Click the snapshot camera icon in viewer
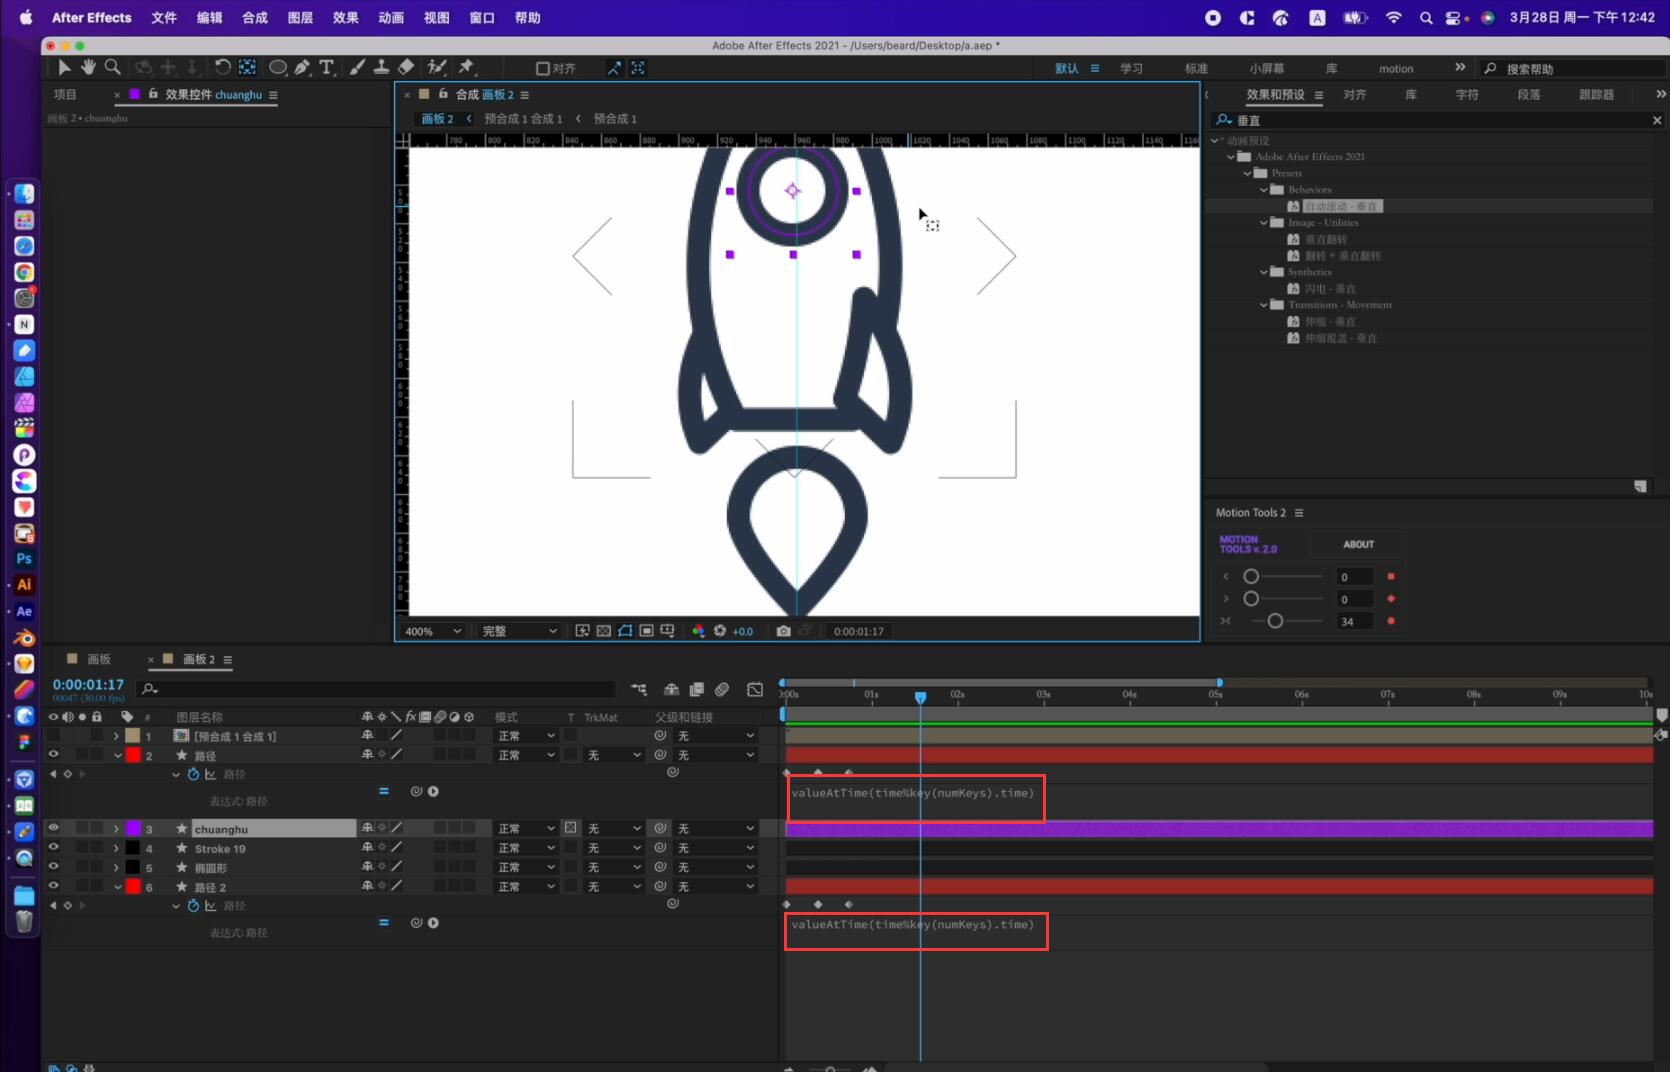This screenshot has height=1072, width=1670. [783, 631]
